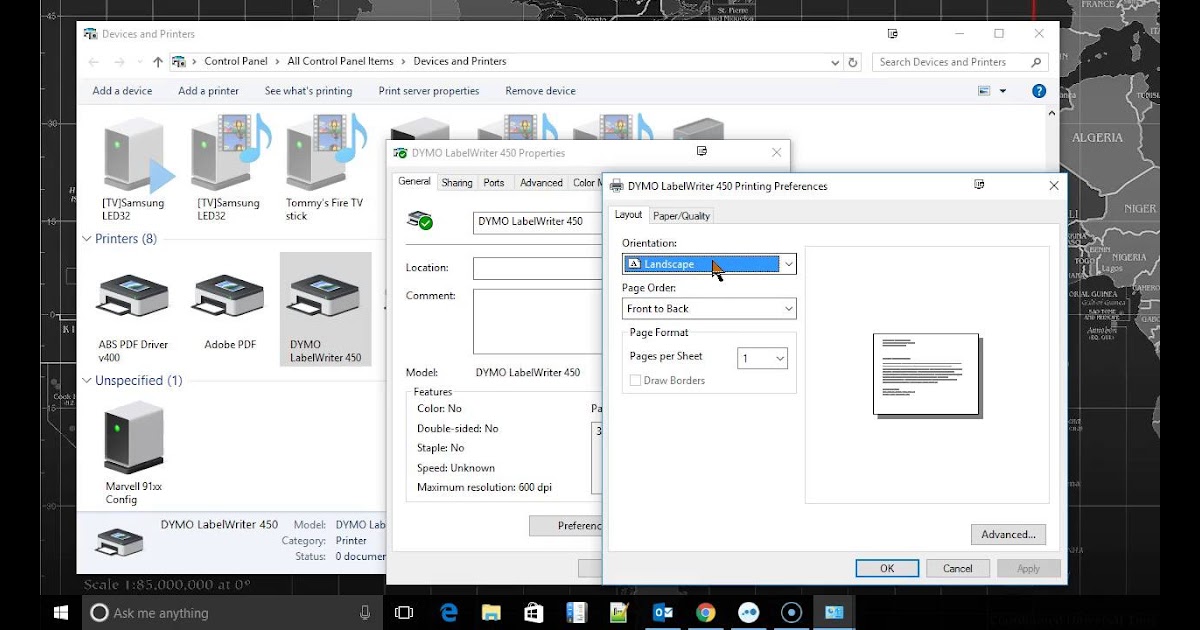Click Cancel in Printing Preferences
This screenshot has width=1200, height=630.
[x=957, y=568]
